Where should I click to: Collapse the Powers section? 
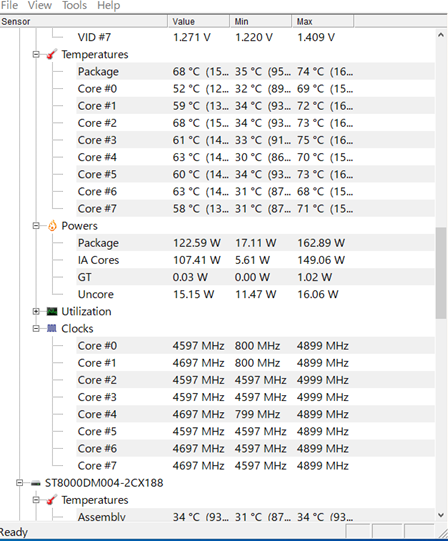coord(36,226)
